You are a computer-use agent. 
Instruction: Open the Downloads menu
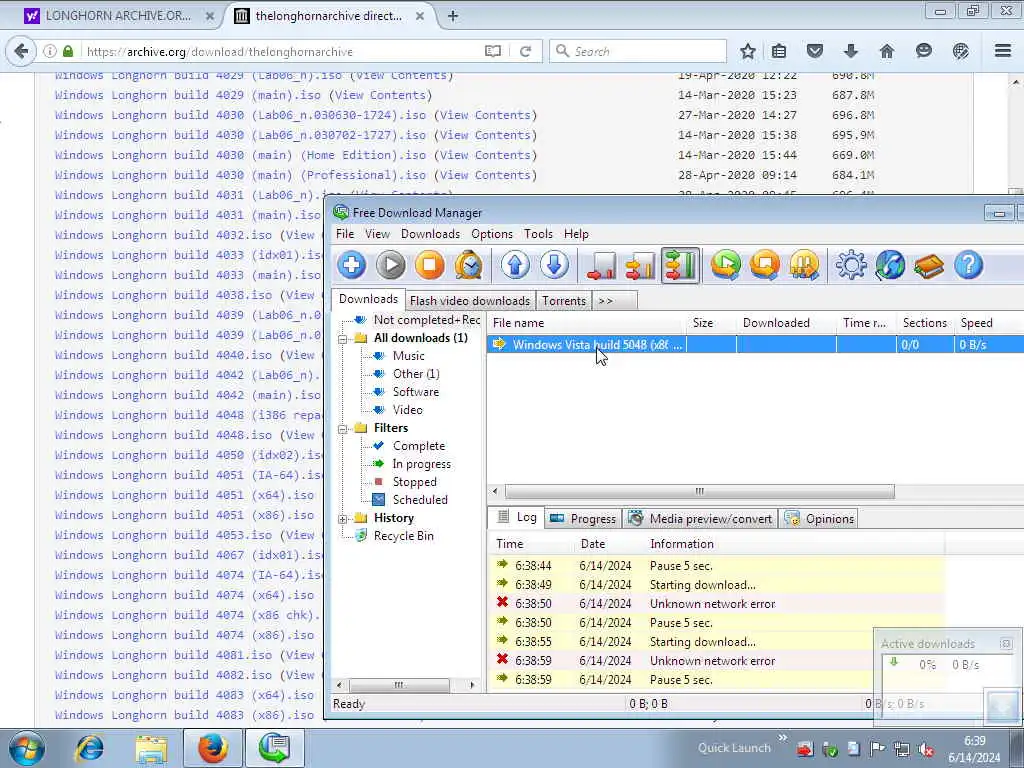(x=430, y=234)
